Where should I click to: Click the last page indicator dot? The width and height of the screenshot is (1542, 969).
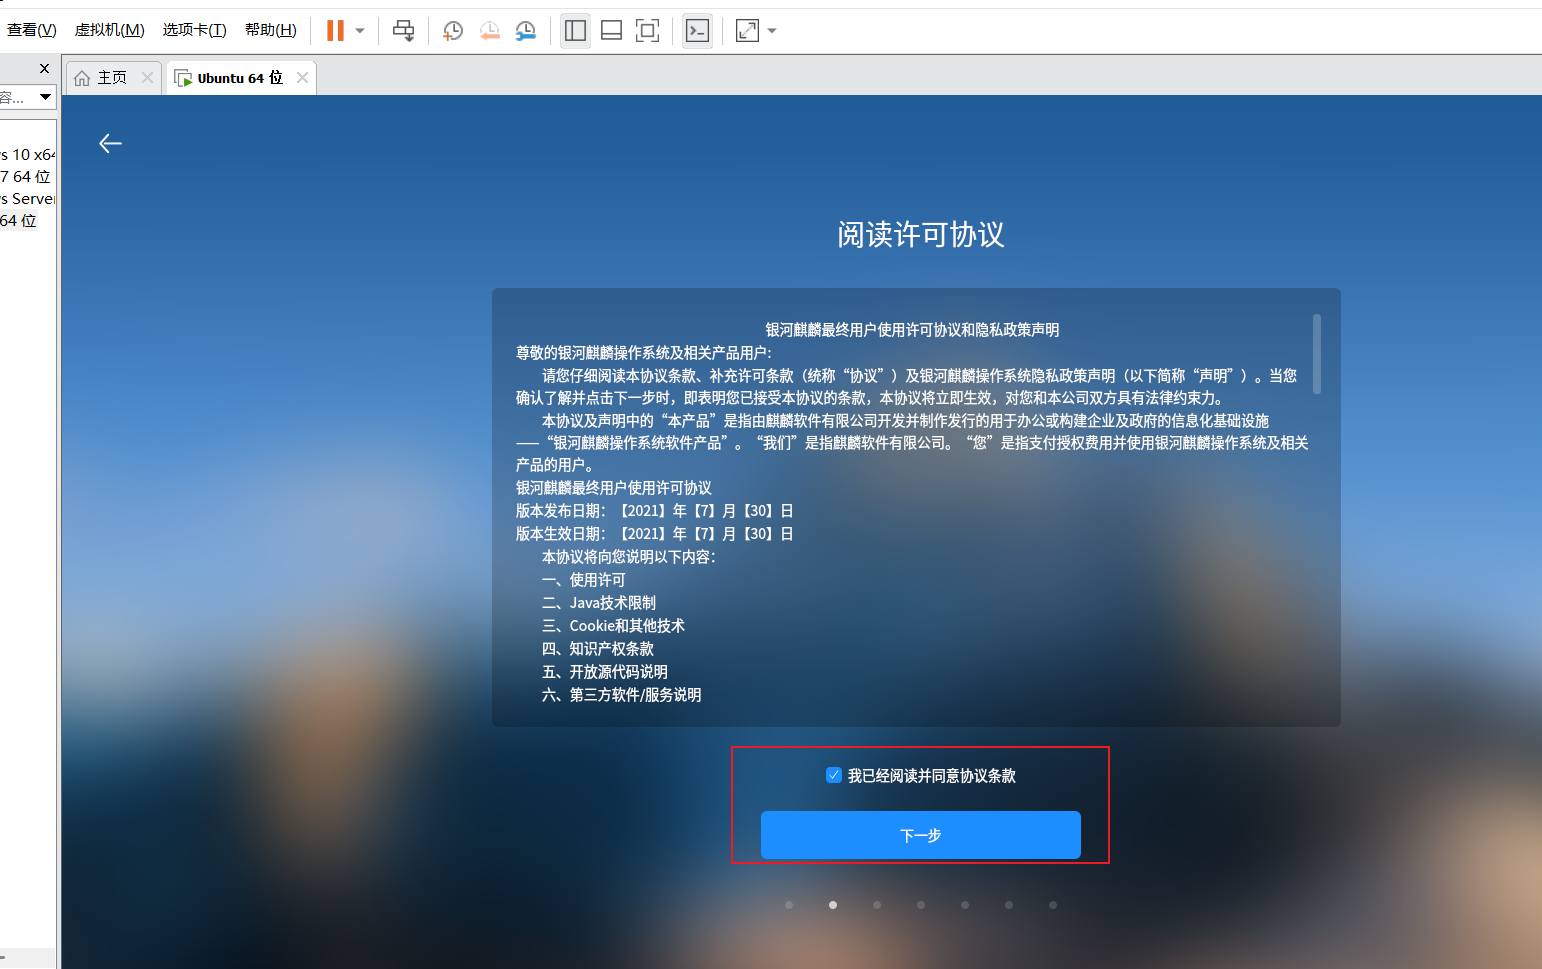pyautogui.click(x=1053, y=905)
